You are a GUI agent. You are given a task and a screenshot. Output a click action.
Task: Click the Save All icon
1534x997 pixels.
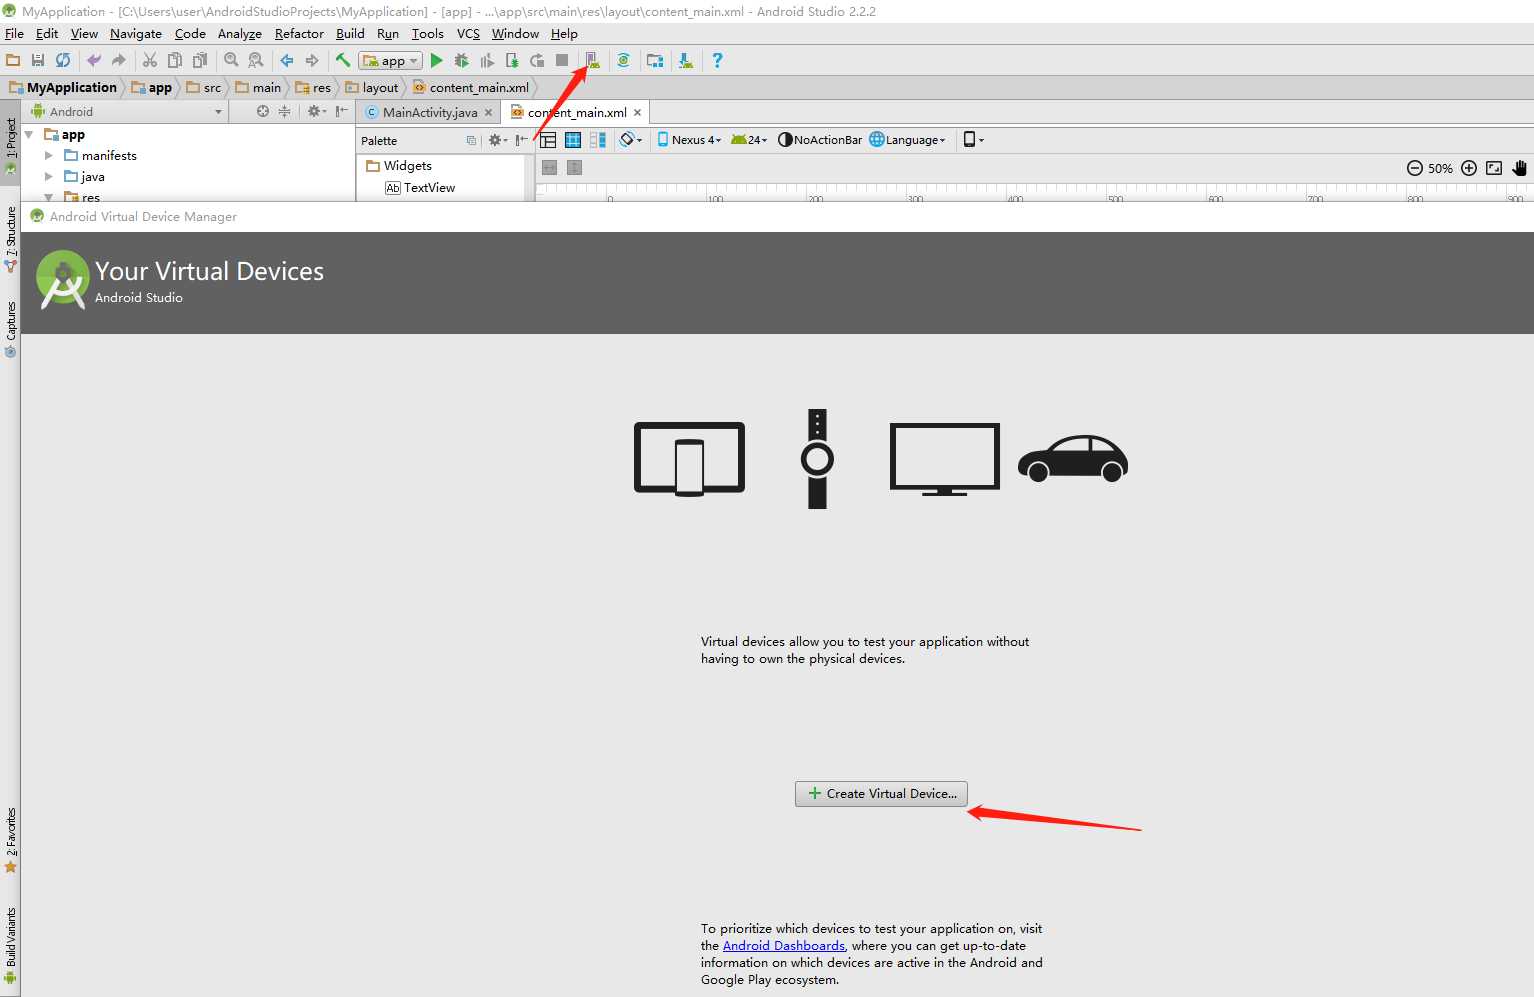click(38, 60)
